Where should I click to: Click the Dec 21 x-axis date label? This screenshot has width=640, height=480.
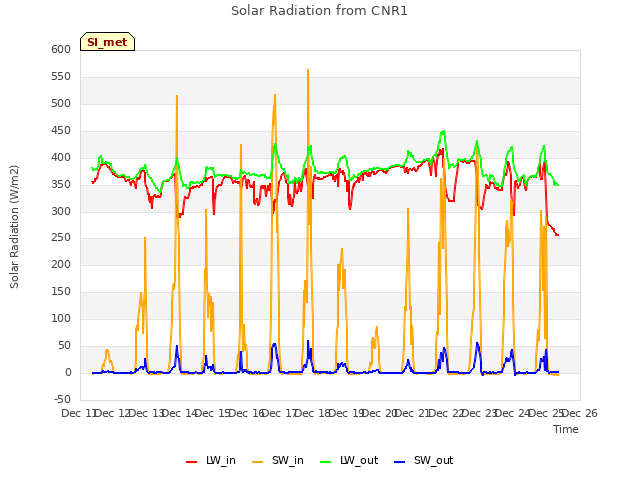[413, 413]
